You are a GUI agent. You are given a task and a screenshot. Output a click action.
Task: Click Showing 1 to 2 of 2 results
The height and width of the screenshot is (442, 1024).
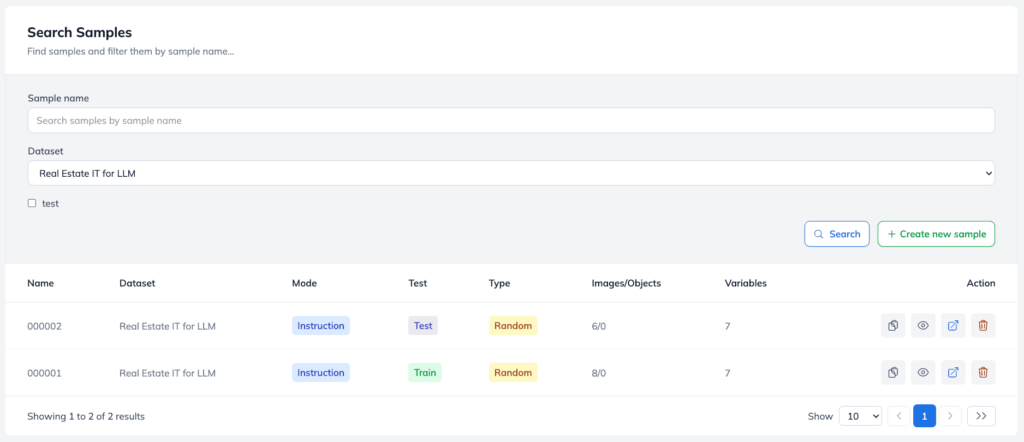(86, 416)
